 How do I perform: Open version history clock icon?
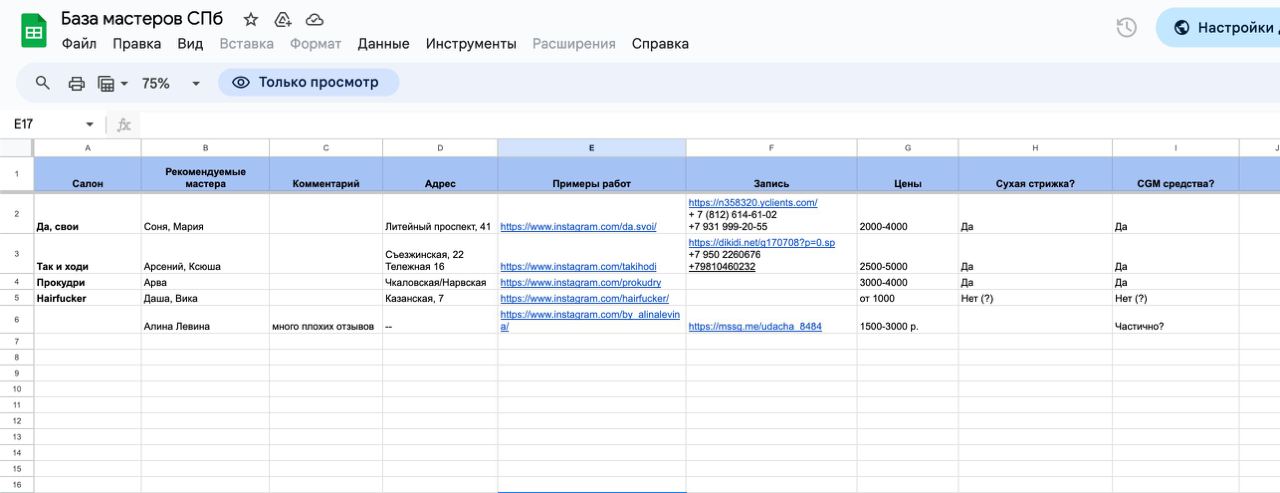click(x=1126, y=27)
